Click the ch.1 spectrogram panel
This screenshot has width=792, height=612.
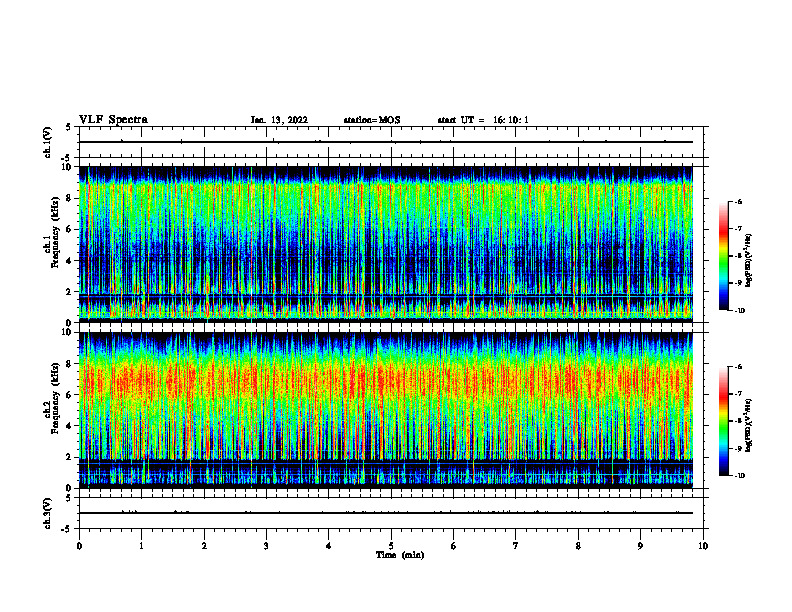386,244
